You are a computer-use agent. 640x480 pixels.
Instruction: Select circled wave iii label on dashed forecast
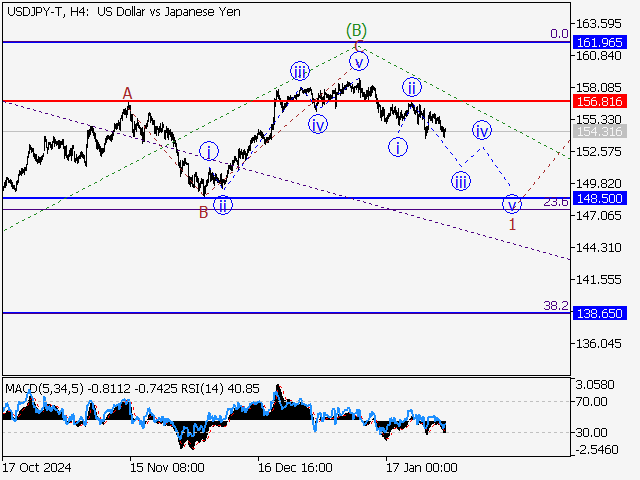coord(461,180)
